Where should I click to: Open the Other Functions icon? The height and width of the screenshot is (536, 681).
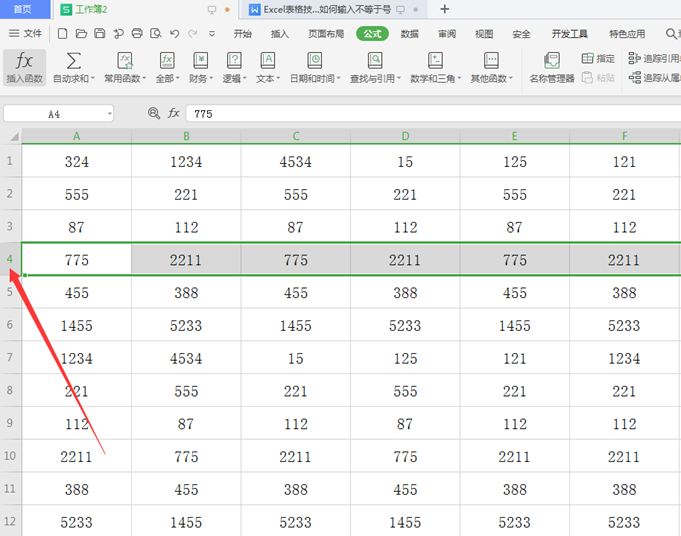tap(491, 61)
